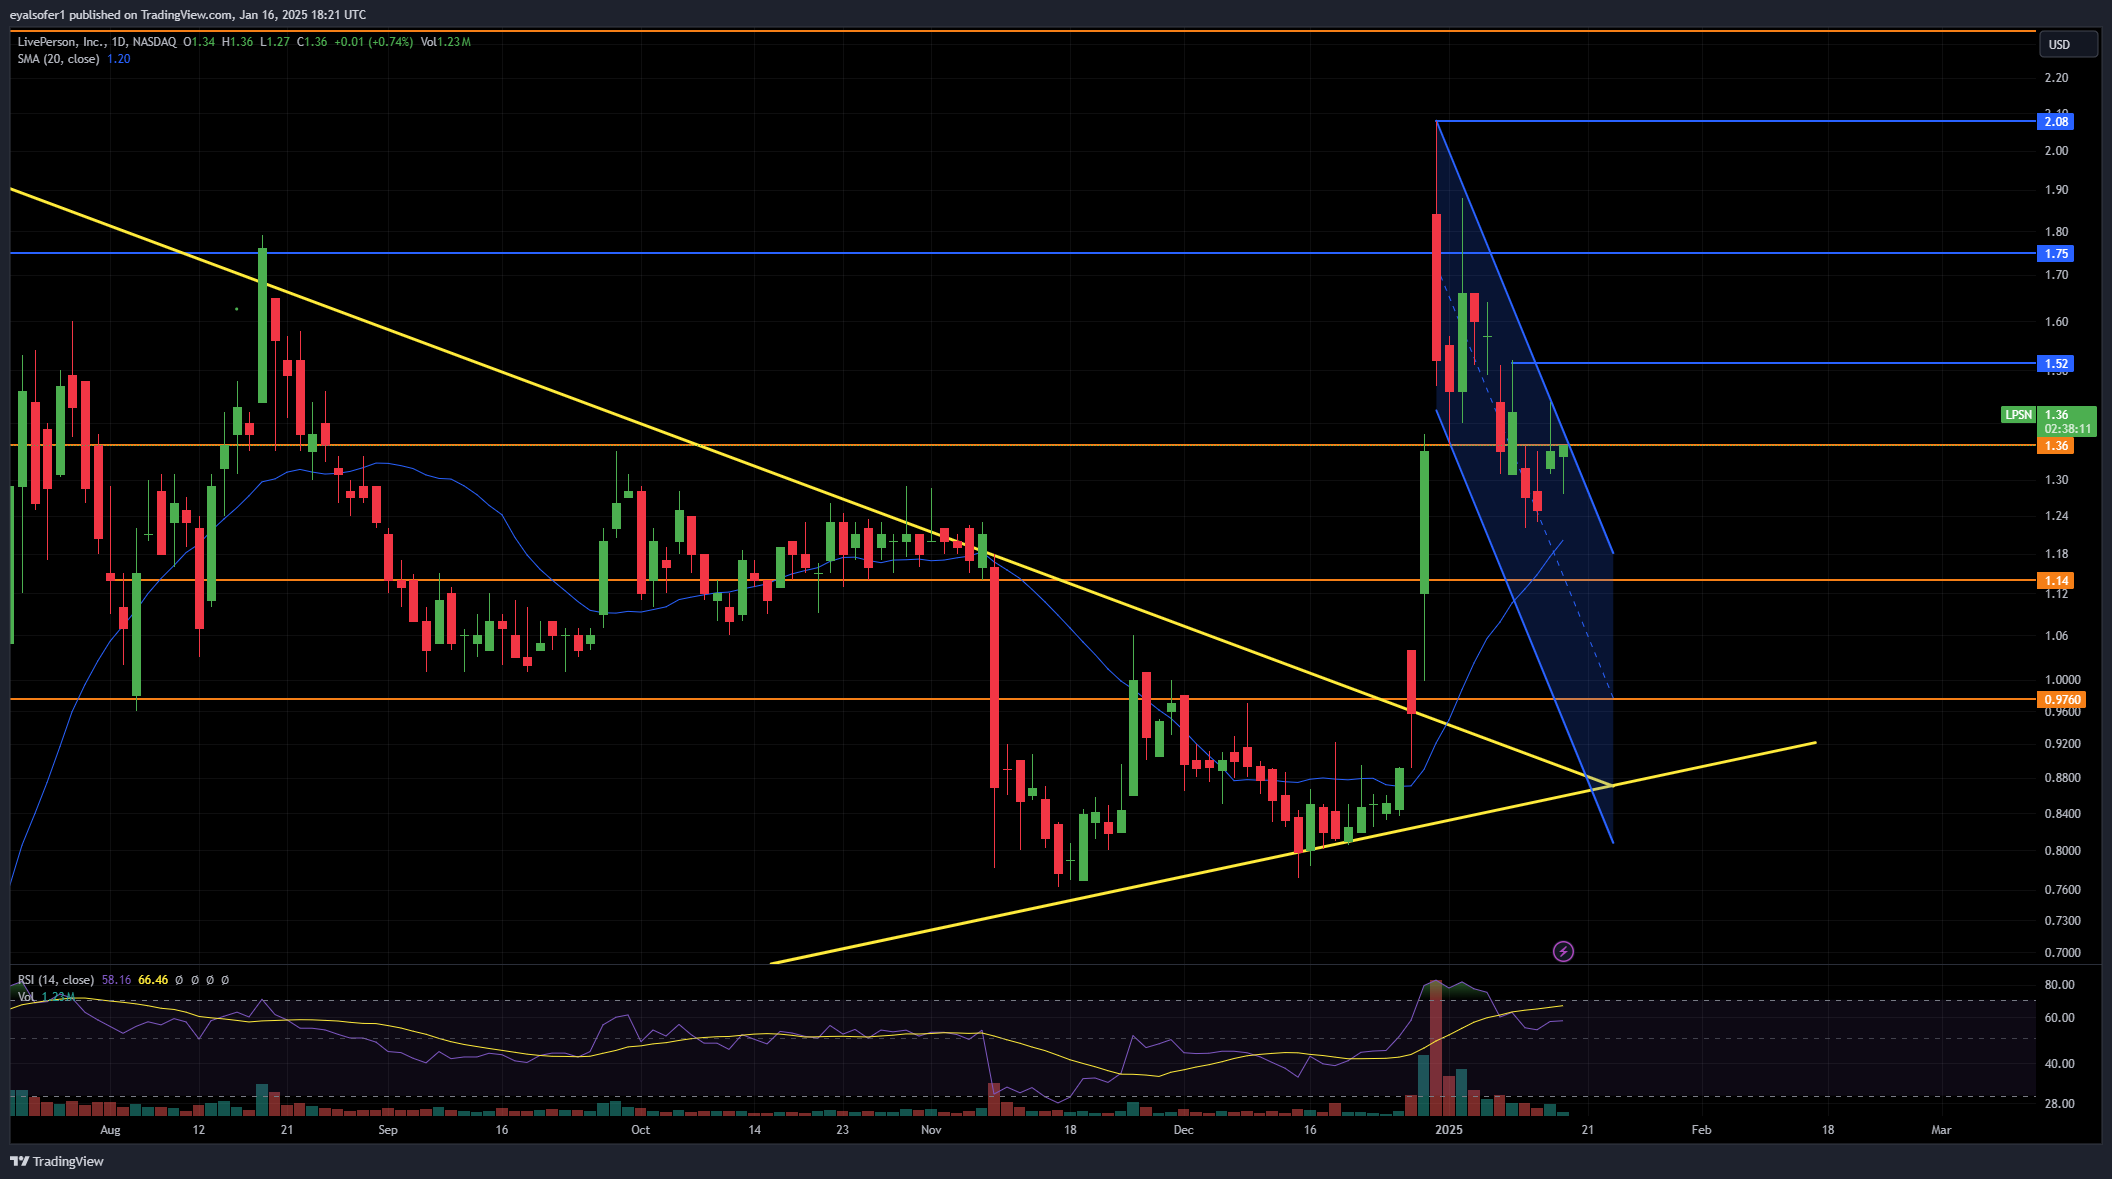2112x1179 pixels.
Task: Open the USD currency selector
Action: tap(2067, 44)
